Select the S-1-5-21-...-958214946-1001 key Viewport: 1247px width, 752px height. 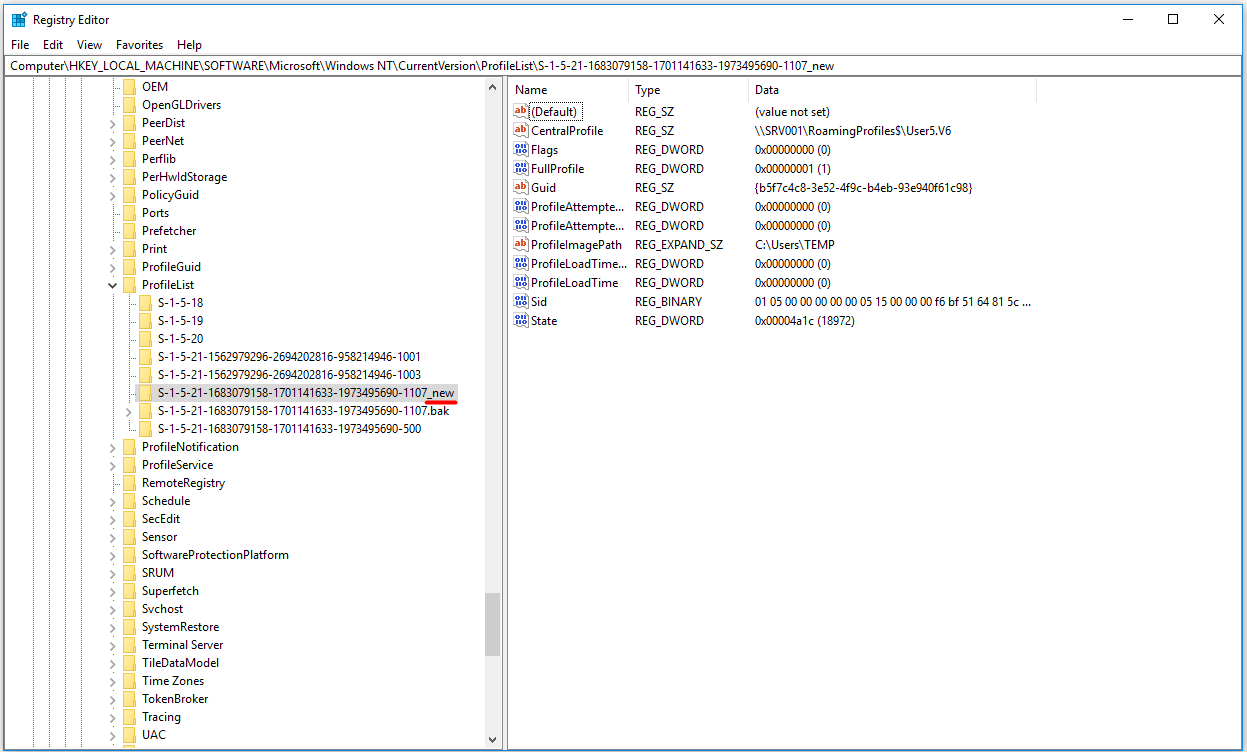coord(289,357)
